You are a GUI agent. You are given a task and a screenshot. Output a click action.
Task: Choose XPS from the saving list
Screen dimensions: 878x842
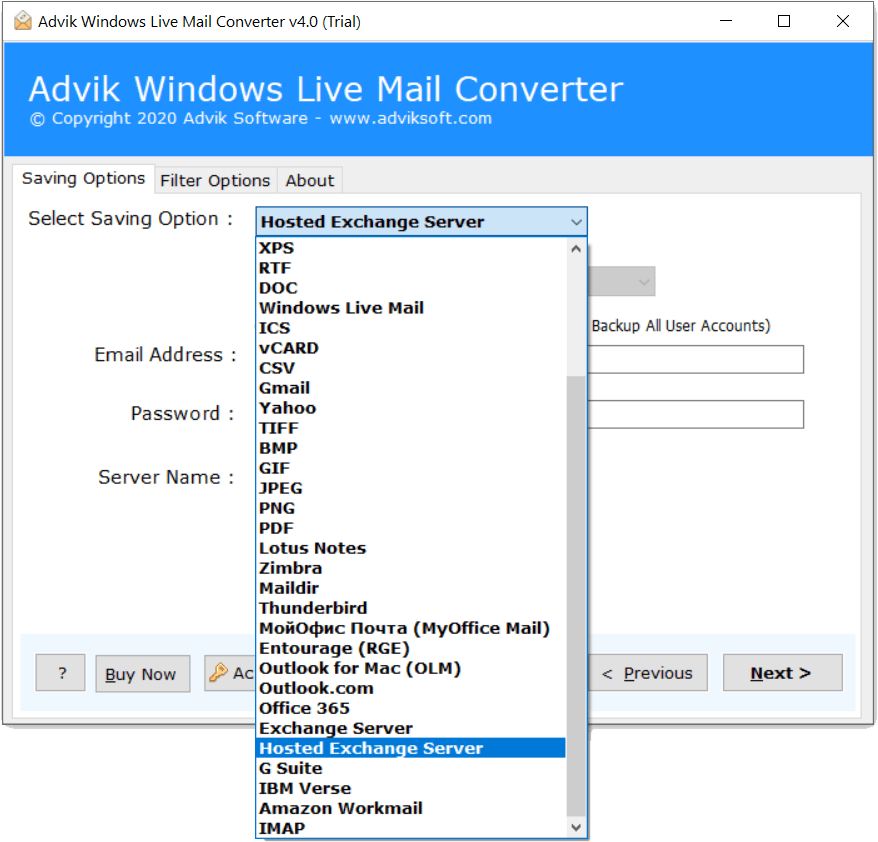pyautogui.click(x=411, y=248)
